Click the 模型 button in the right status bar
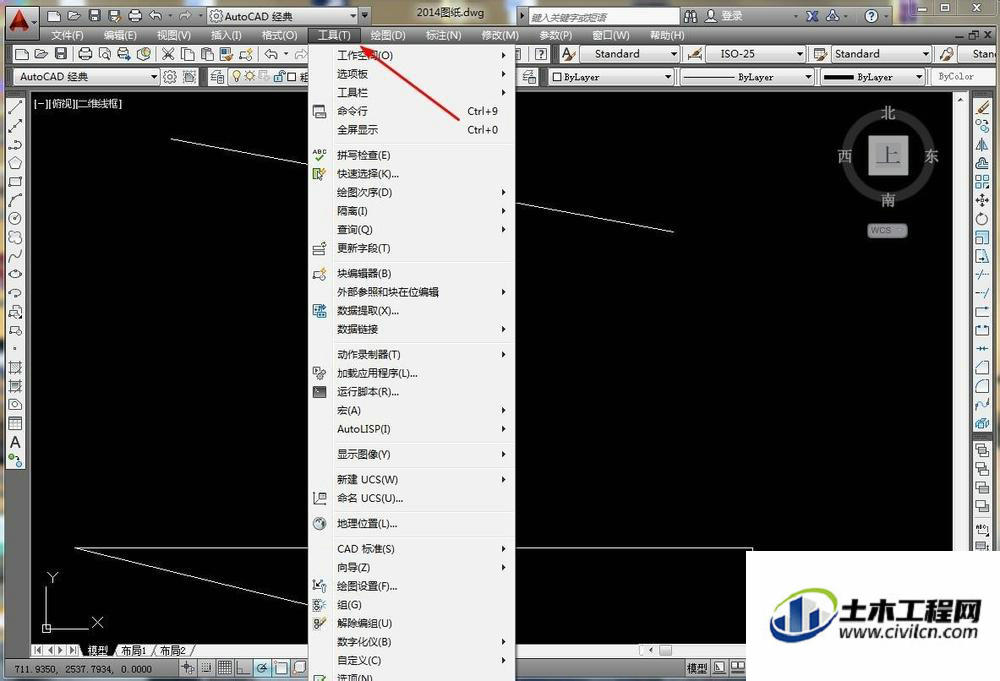 click(x=696, y=668)
